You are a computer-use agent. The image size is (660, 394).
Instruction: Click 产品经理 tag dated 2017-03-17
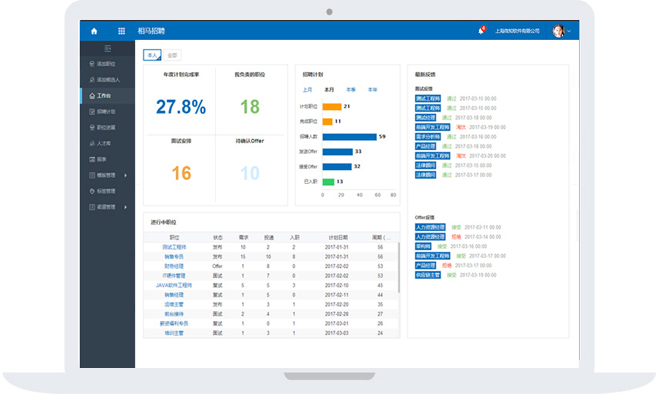tap(426, 266)
